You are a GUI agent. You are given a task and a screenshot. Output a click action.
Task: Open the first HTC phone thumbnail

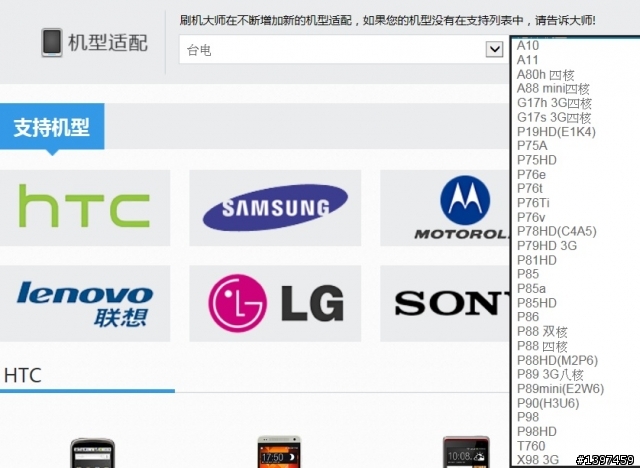pos(93,452)
